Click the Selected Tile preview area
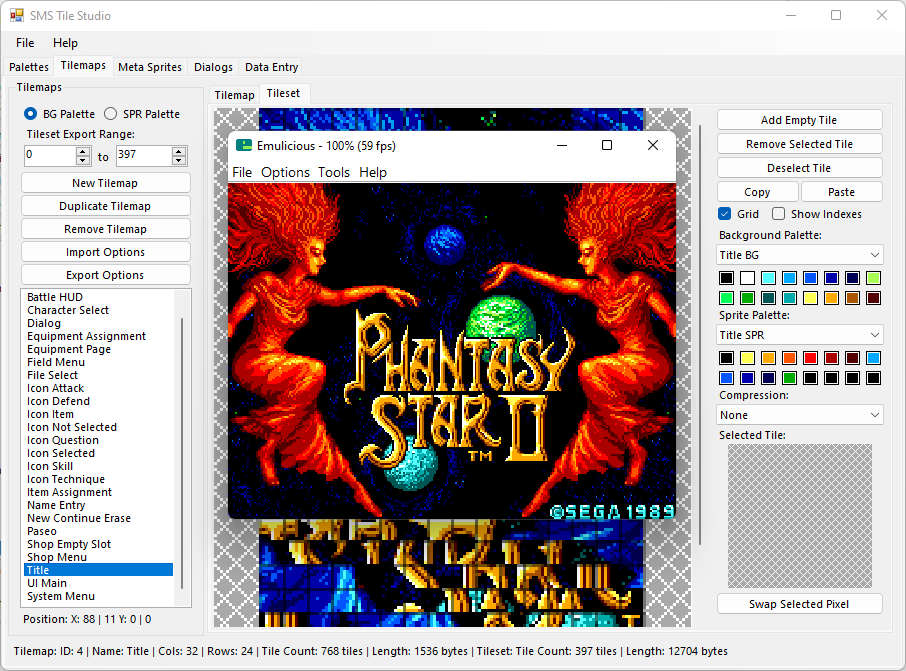The image size is (906, 671). [x=800, y=516]
